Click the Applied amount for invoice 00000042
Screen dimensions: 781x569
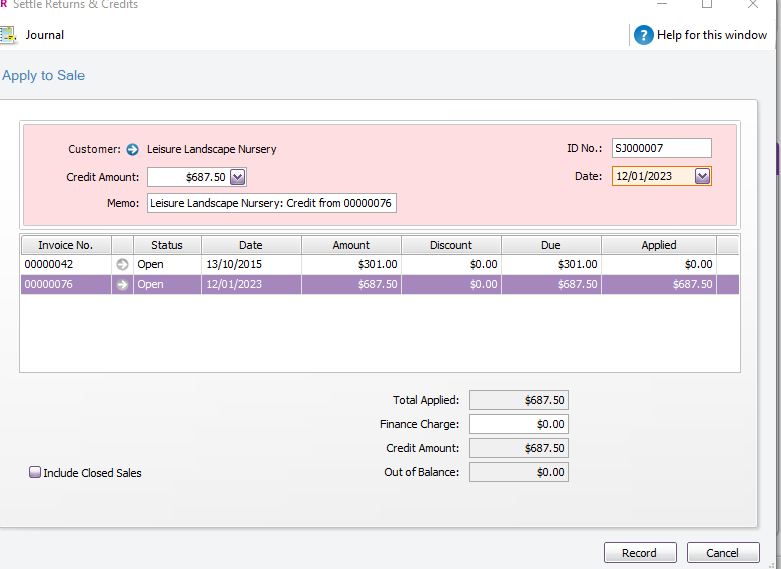[659, 265]
